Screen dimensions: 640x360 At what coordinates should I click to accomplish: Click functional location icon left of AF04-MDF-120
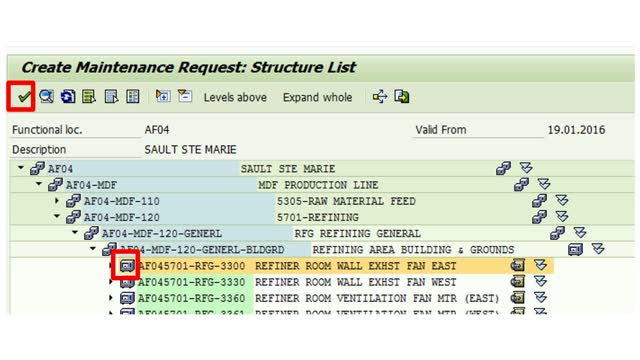[x=73, y=217]
